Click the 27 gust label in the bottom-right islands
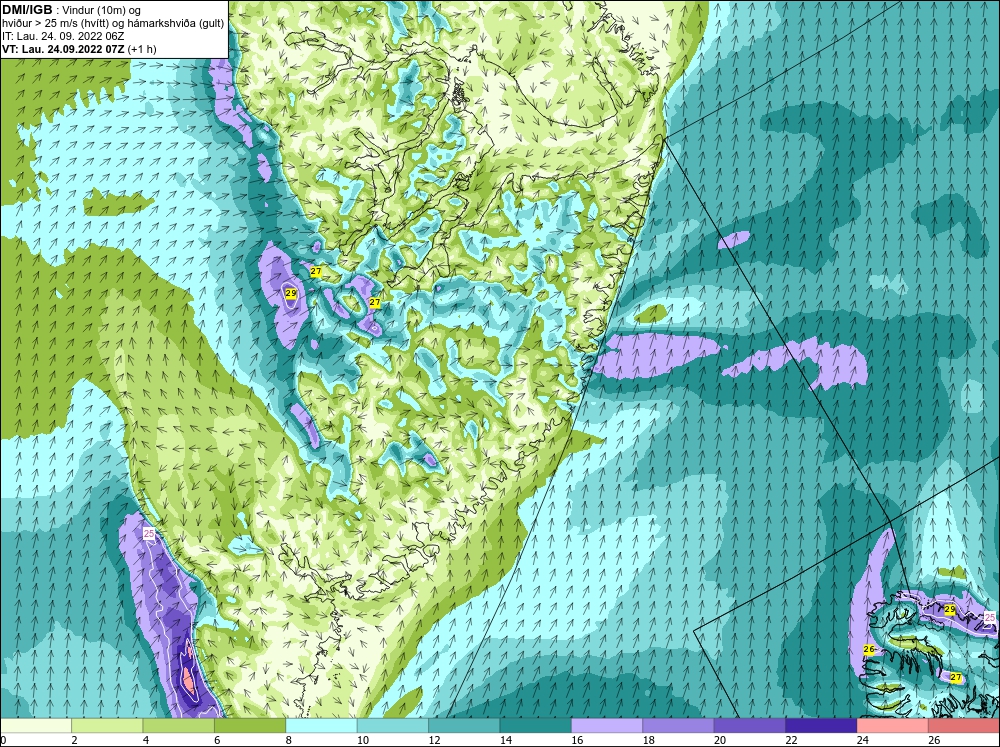 point(955,677)
